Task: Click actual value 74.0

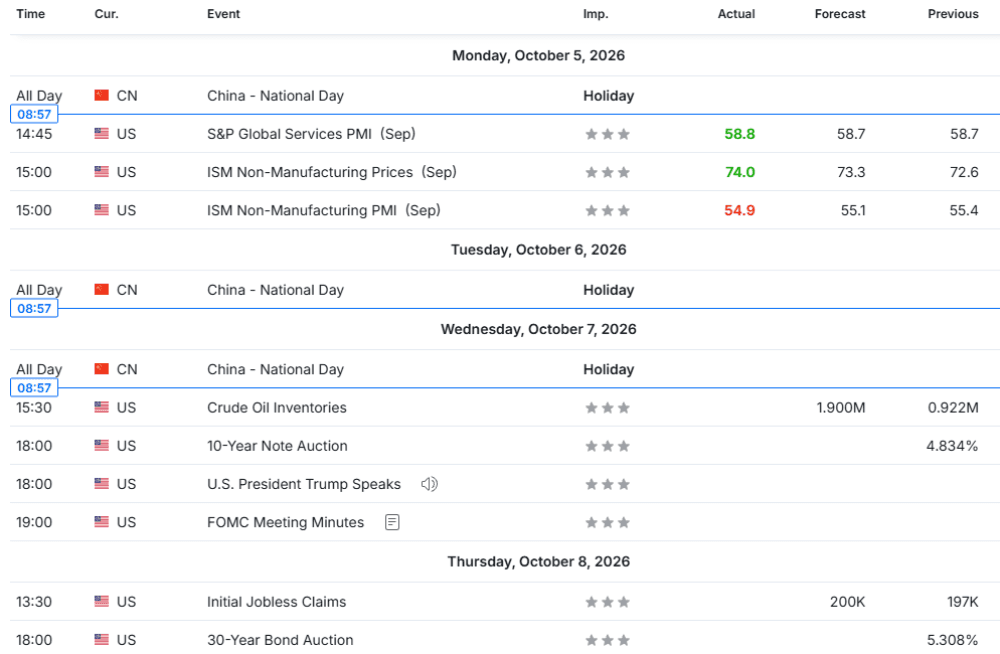Action: coord(740,172)
